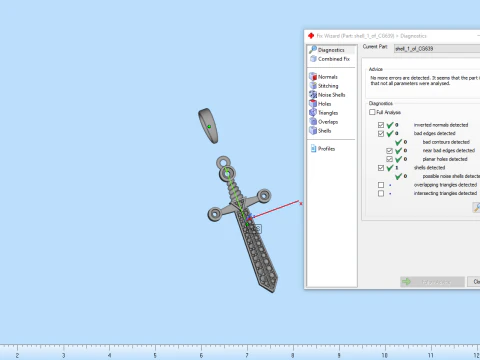The width and height of the screenshot is (480, 360).
Task: Select the Triangles fix icon
Action: coord(313,113)
